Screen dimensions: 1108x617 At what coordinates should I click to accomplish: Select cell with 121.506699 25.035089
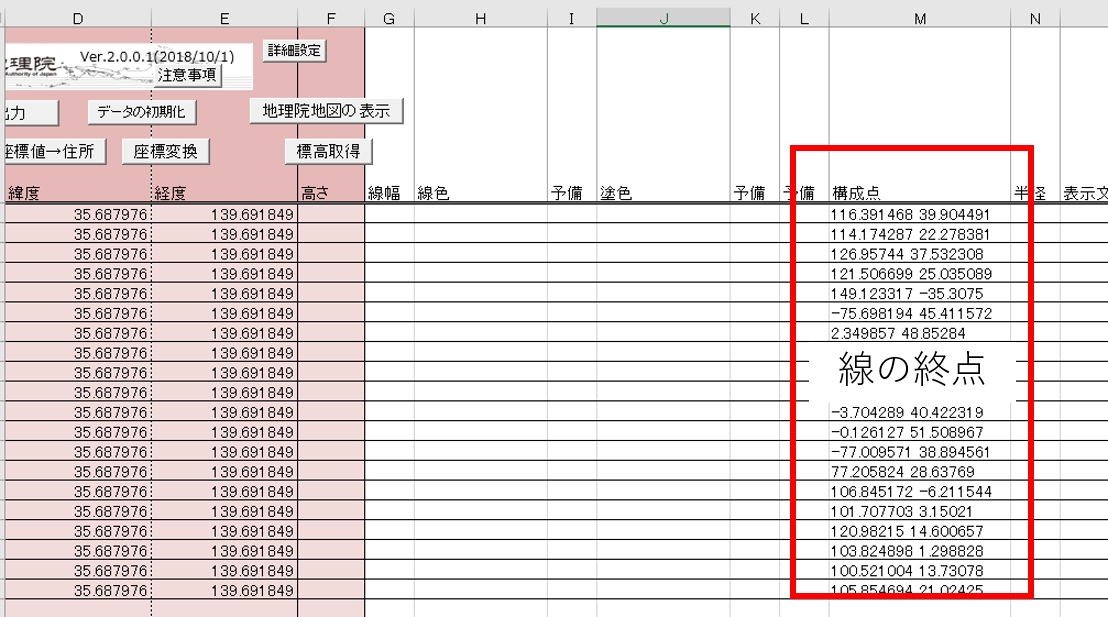click(x=920, y=274)
